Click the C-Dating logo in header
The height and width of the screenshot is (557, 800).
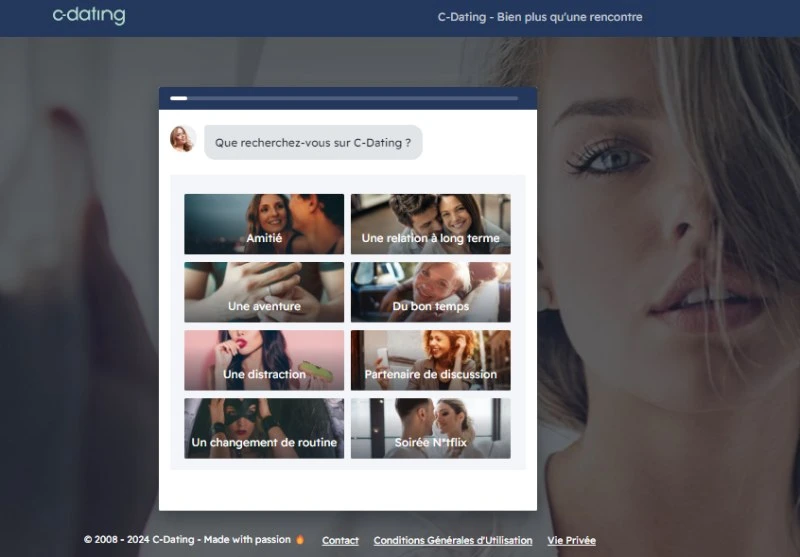[89, 16]
